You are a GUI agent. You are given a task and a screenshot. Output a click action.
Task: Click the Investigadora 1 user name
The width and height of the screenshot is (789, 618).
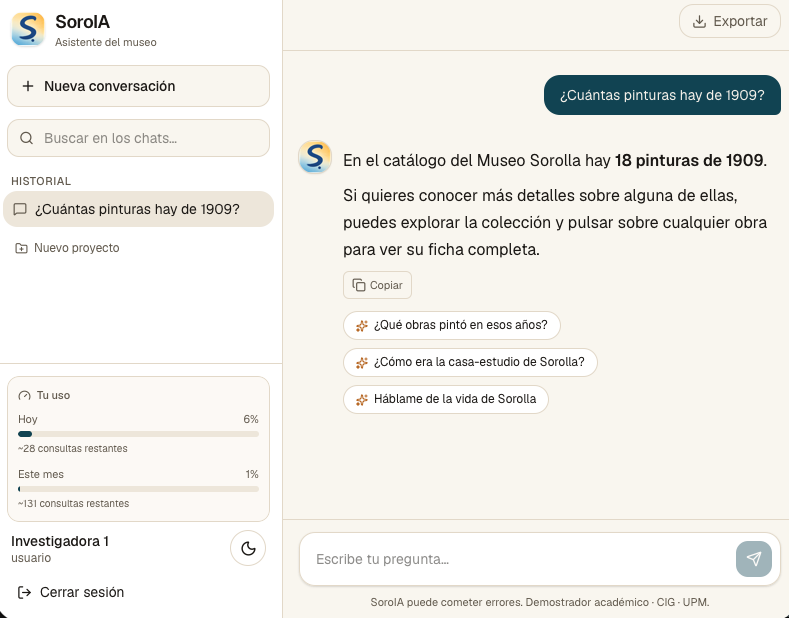(x=60, y=541)
